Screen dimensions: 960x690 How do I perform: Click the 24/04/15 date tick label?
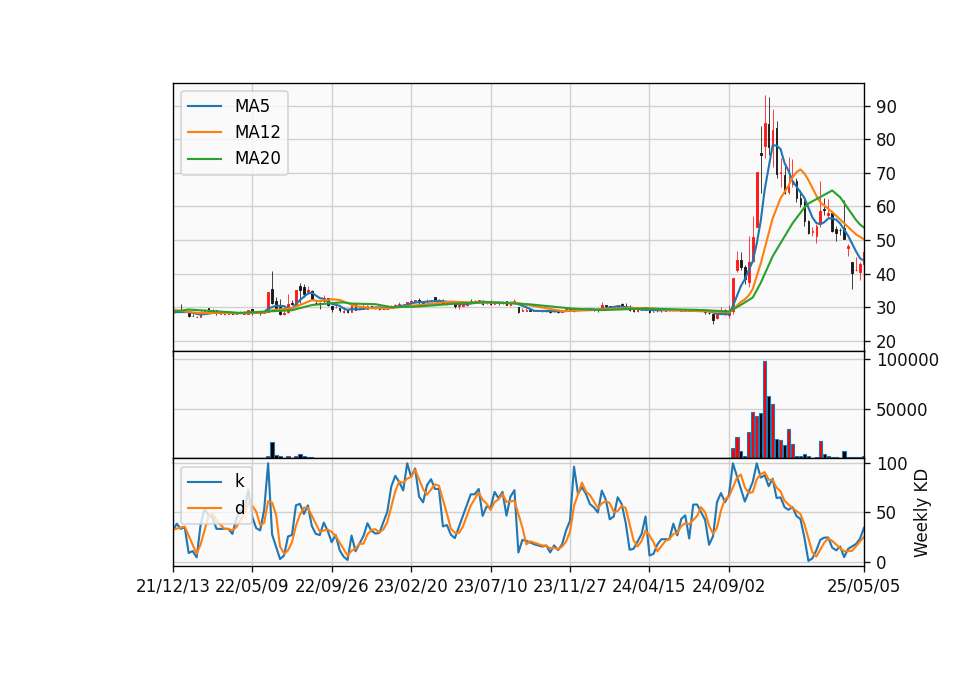click(649, 586)
